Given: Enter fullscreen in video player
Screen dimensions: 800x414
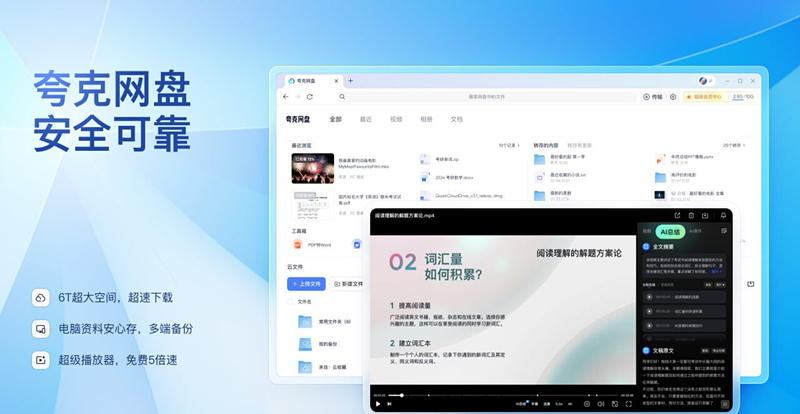Looking at the screenshot, I should 629,404.
